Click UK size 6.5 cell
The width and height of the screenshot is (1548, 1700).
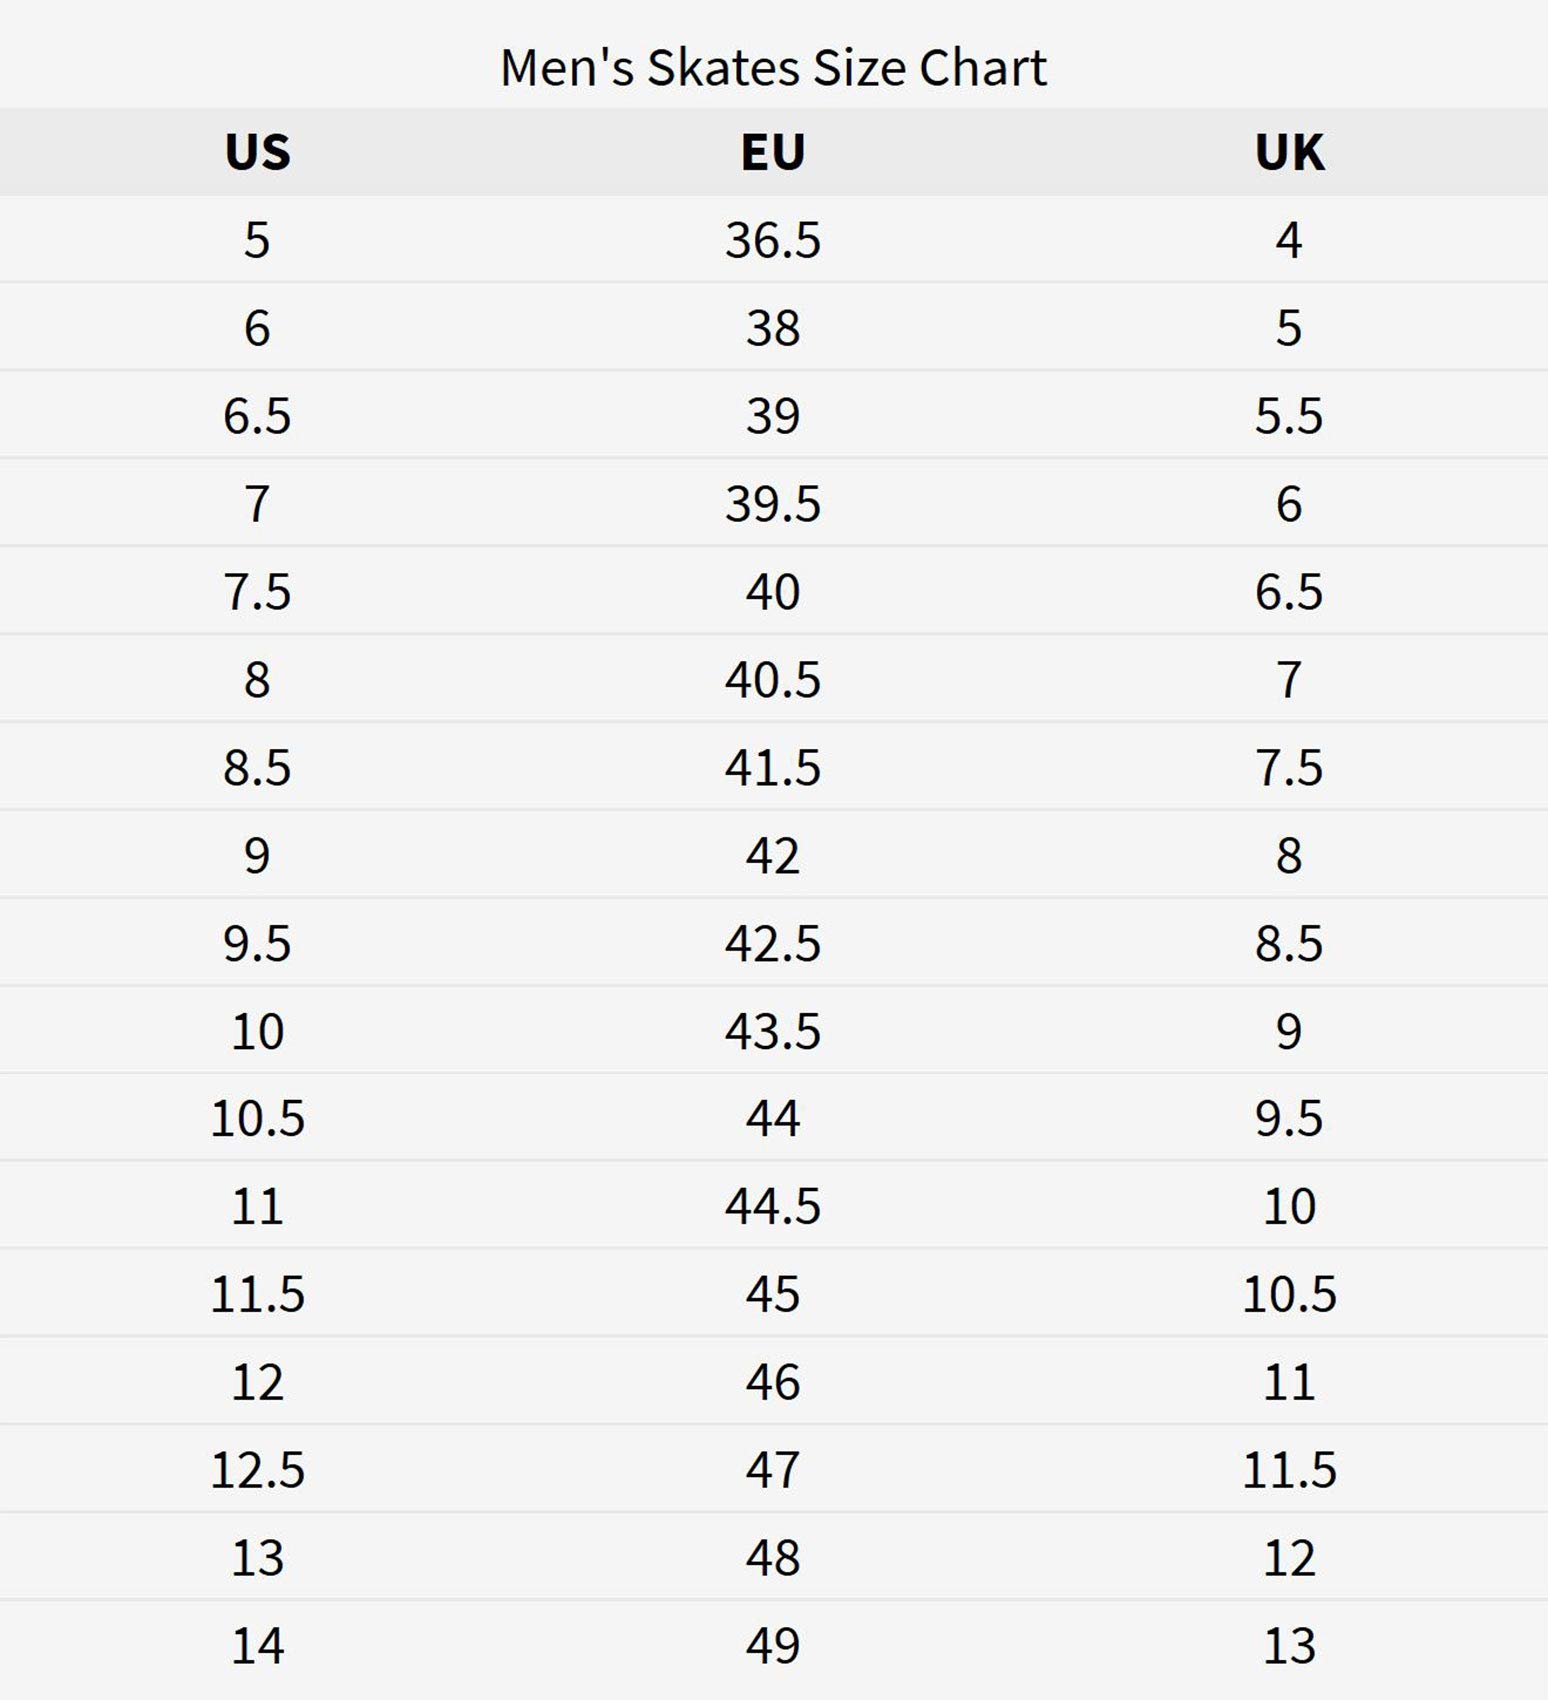[1289, 592]
